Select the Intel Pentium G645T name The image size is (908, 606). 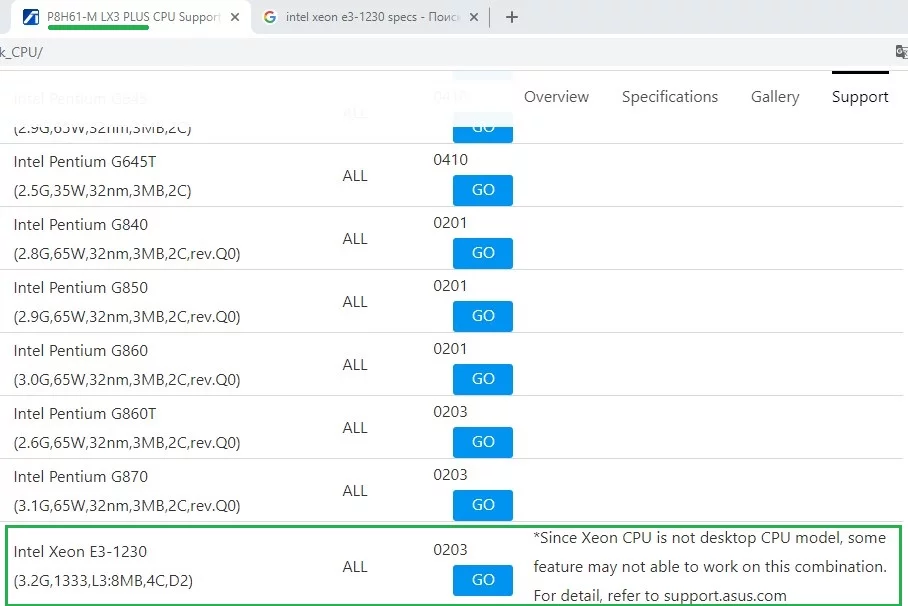85,162
